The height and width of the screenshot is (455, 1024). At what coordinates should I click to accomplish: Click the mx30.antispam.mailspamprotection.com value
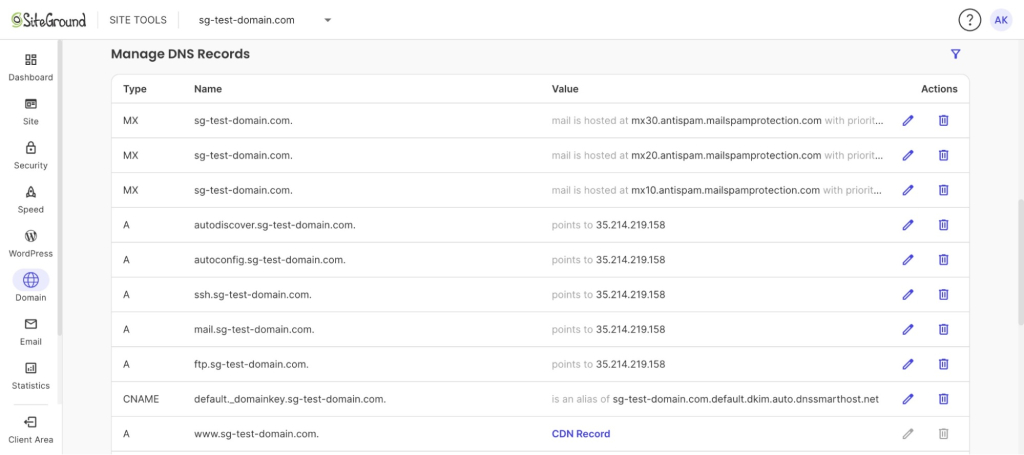[726, 120]
